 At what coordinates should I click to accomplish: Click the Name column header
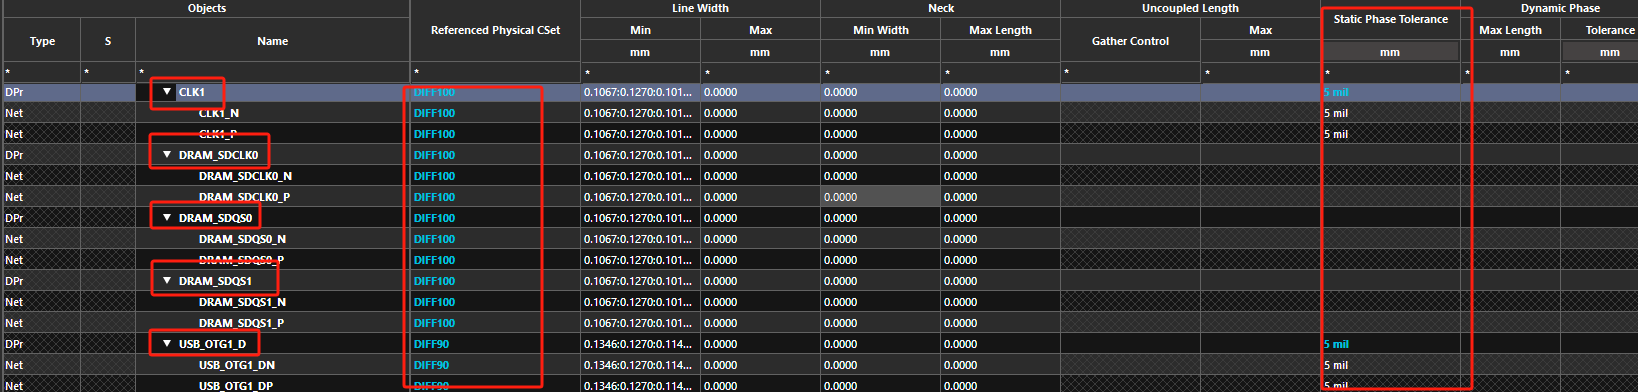[x=272, y=41]
